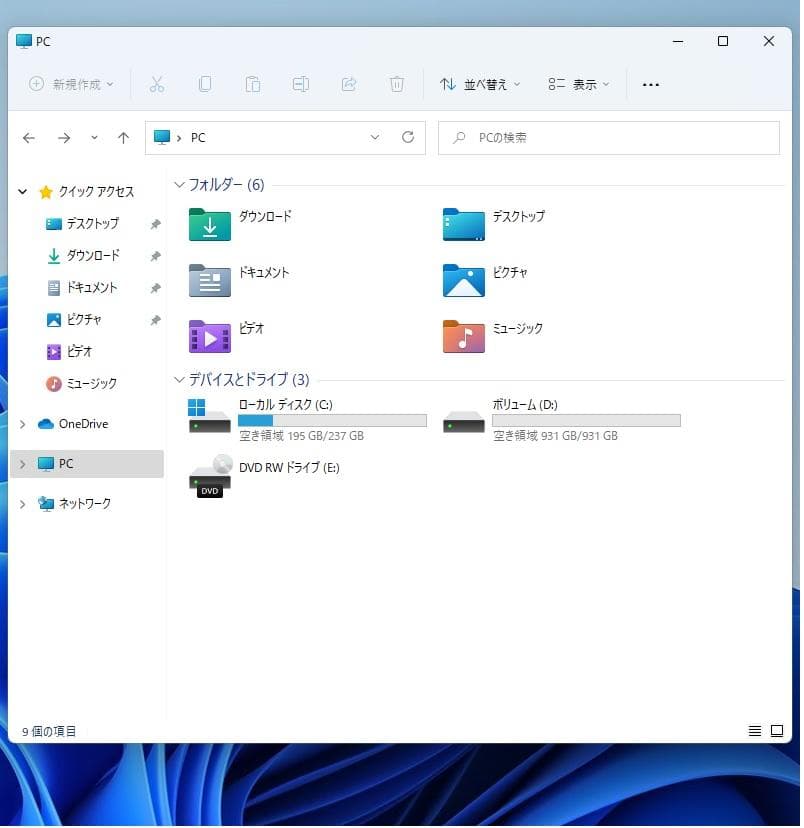The width and height of the screenshot is (804, 828).
Task: Collapse the デバイスとドライブ section
Action: [x=178, y=380]
